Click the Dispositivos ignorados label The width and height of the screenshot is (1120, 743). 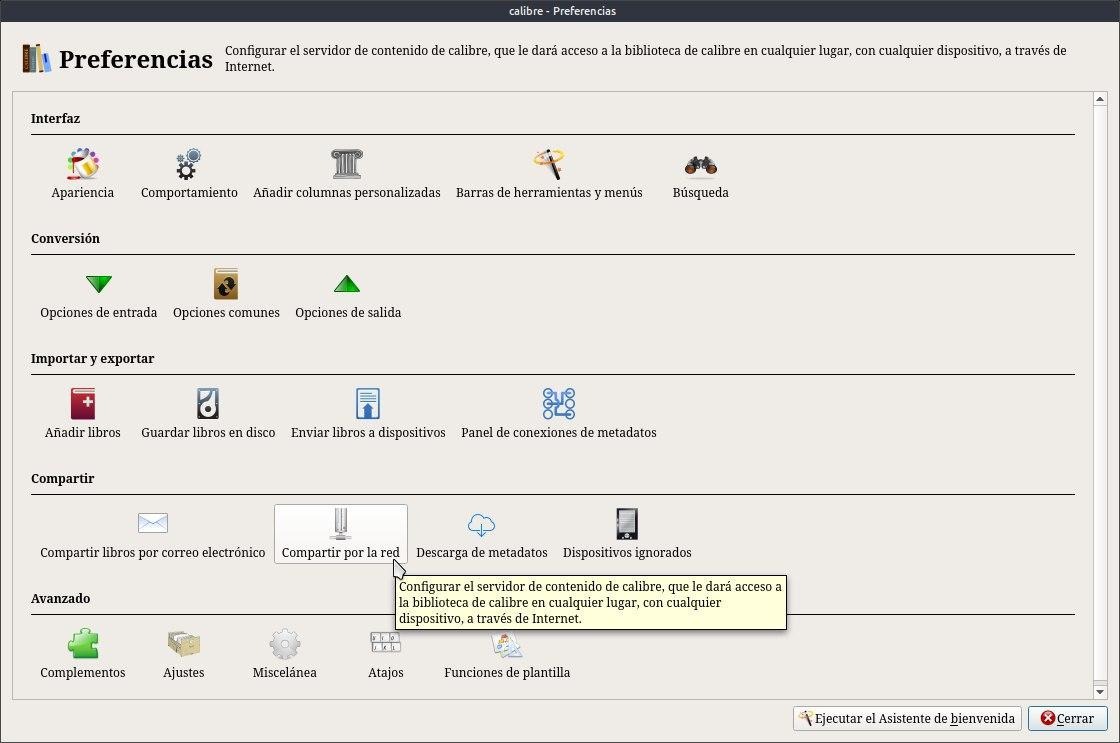click(x=627, y=552)
